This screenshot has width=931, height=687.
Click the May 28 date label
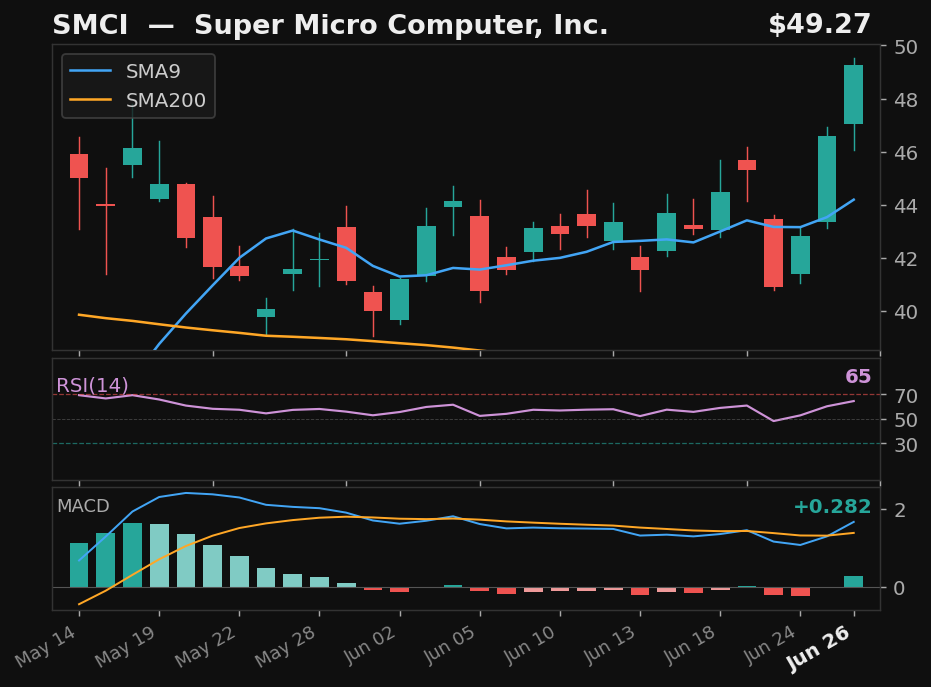286,647
